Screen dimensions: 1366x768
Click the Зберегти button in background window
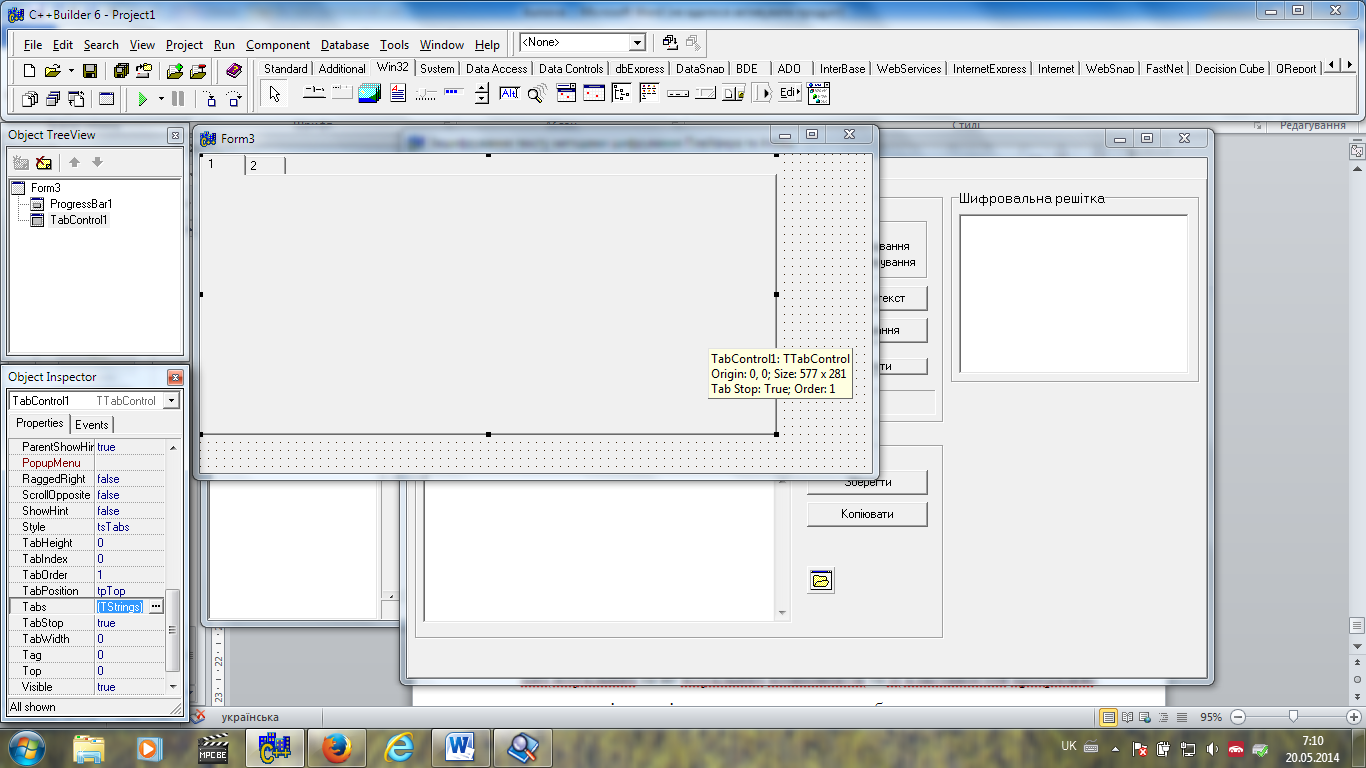pyautogui.click(x=867, y=482)
